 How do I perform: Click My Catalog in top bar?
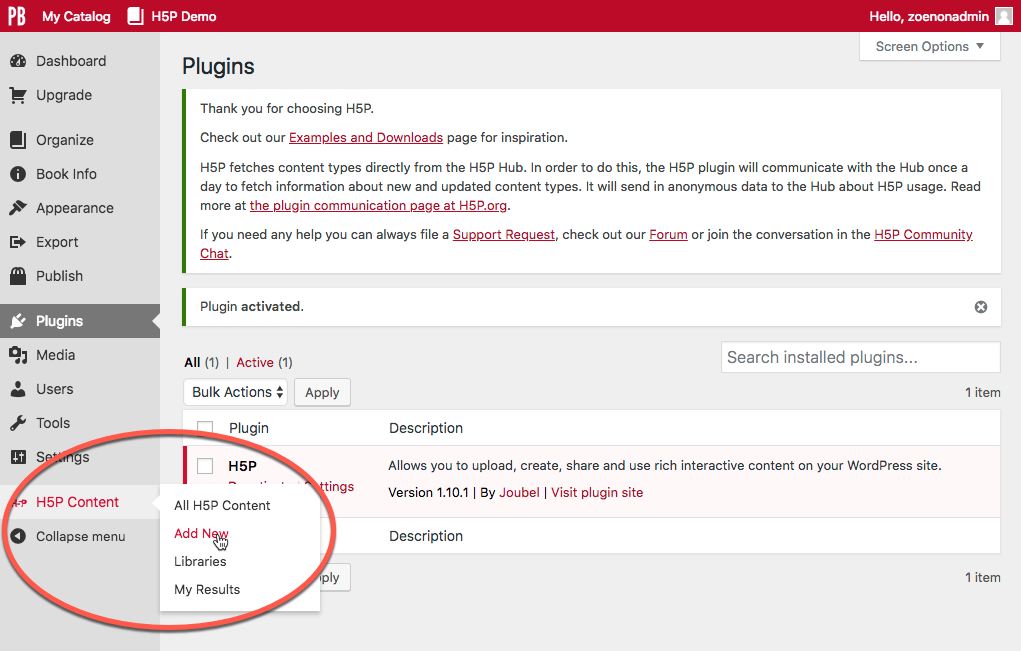(x=76, y=16)
